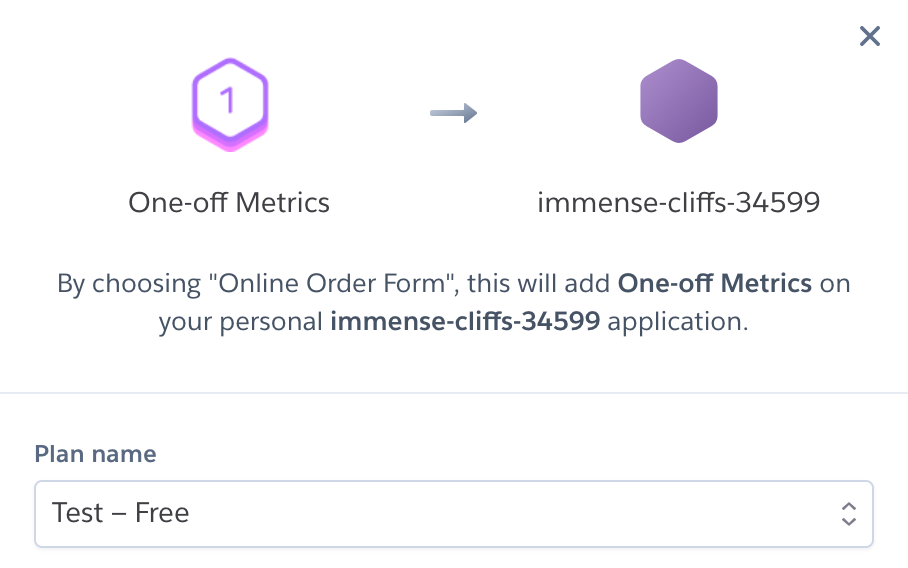Click the empty area right of "Test – Free"
The height and width of the screenshot is (568, 908).
[500, 514]
